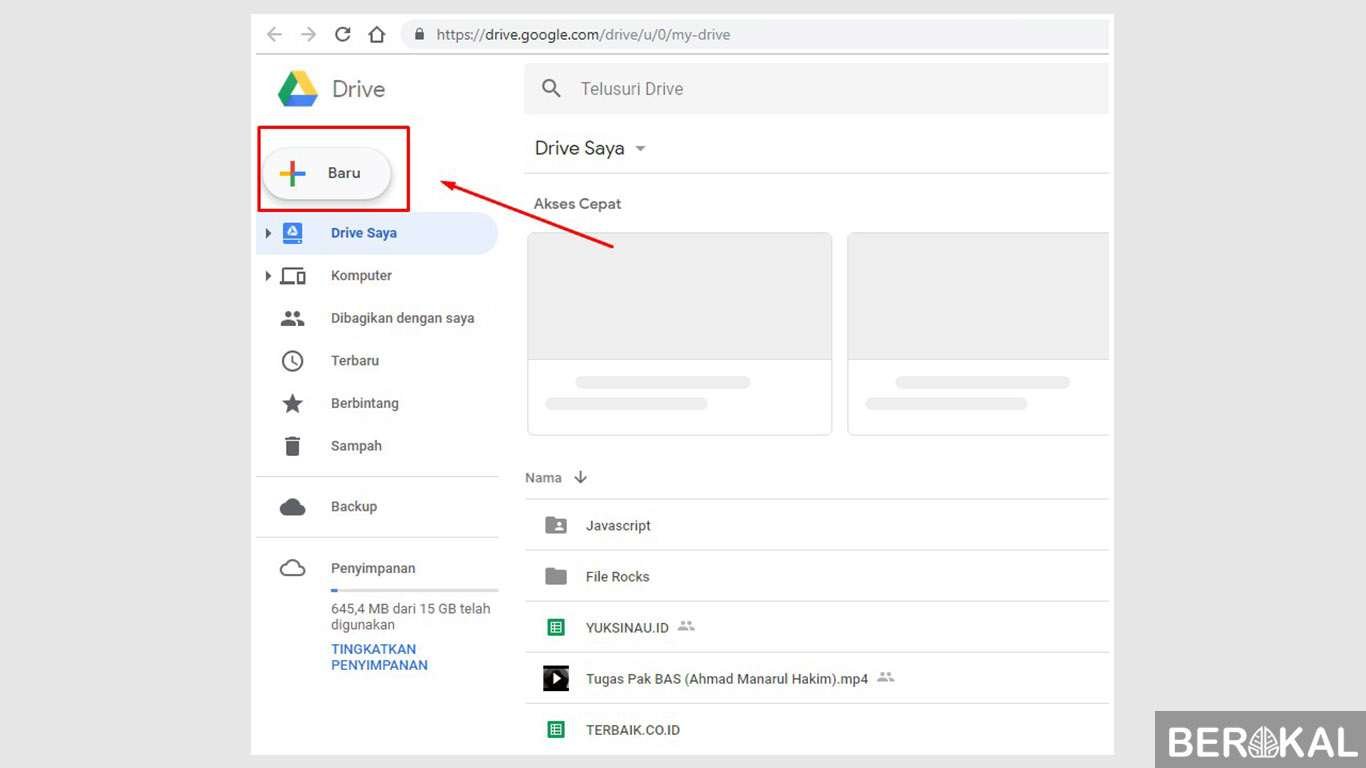Click the TINGKATKAN PENYIMPANAN link
This screenshot has width=1366, height=768.
(x=379, y=657)
